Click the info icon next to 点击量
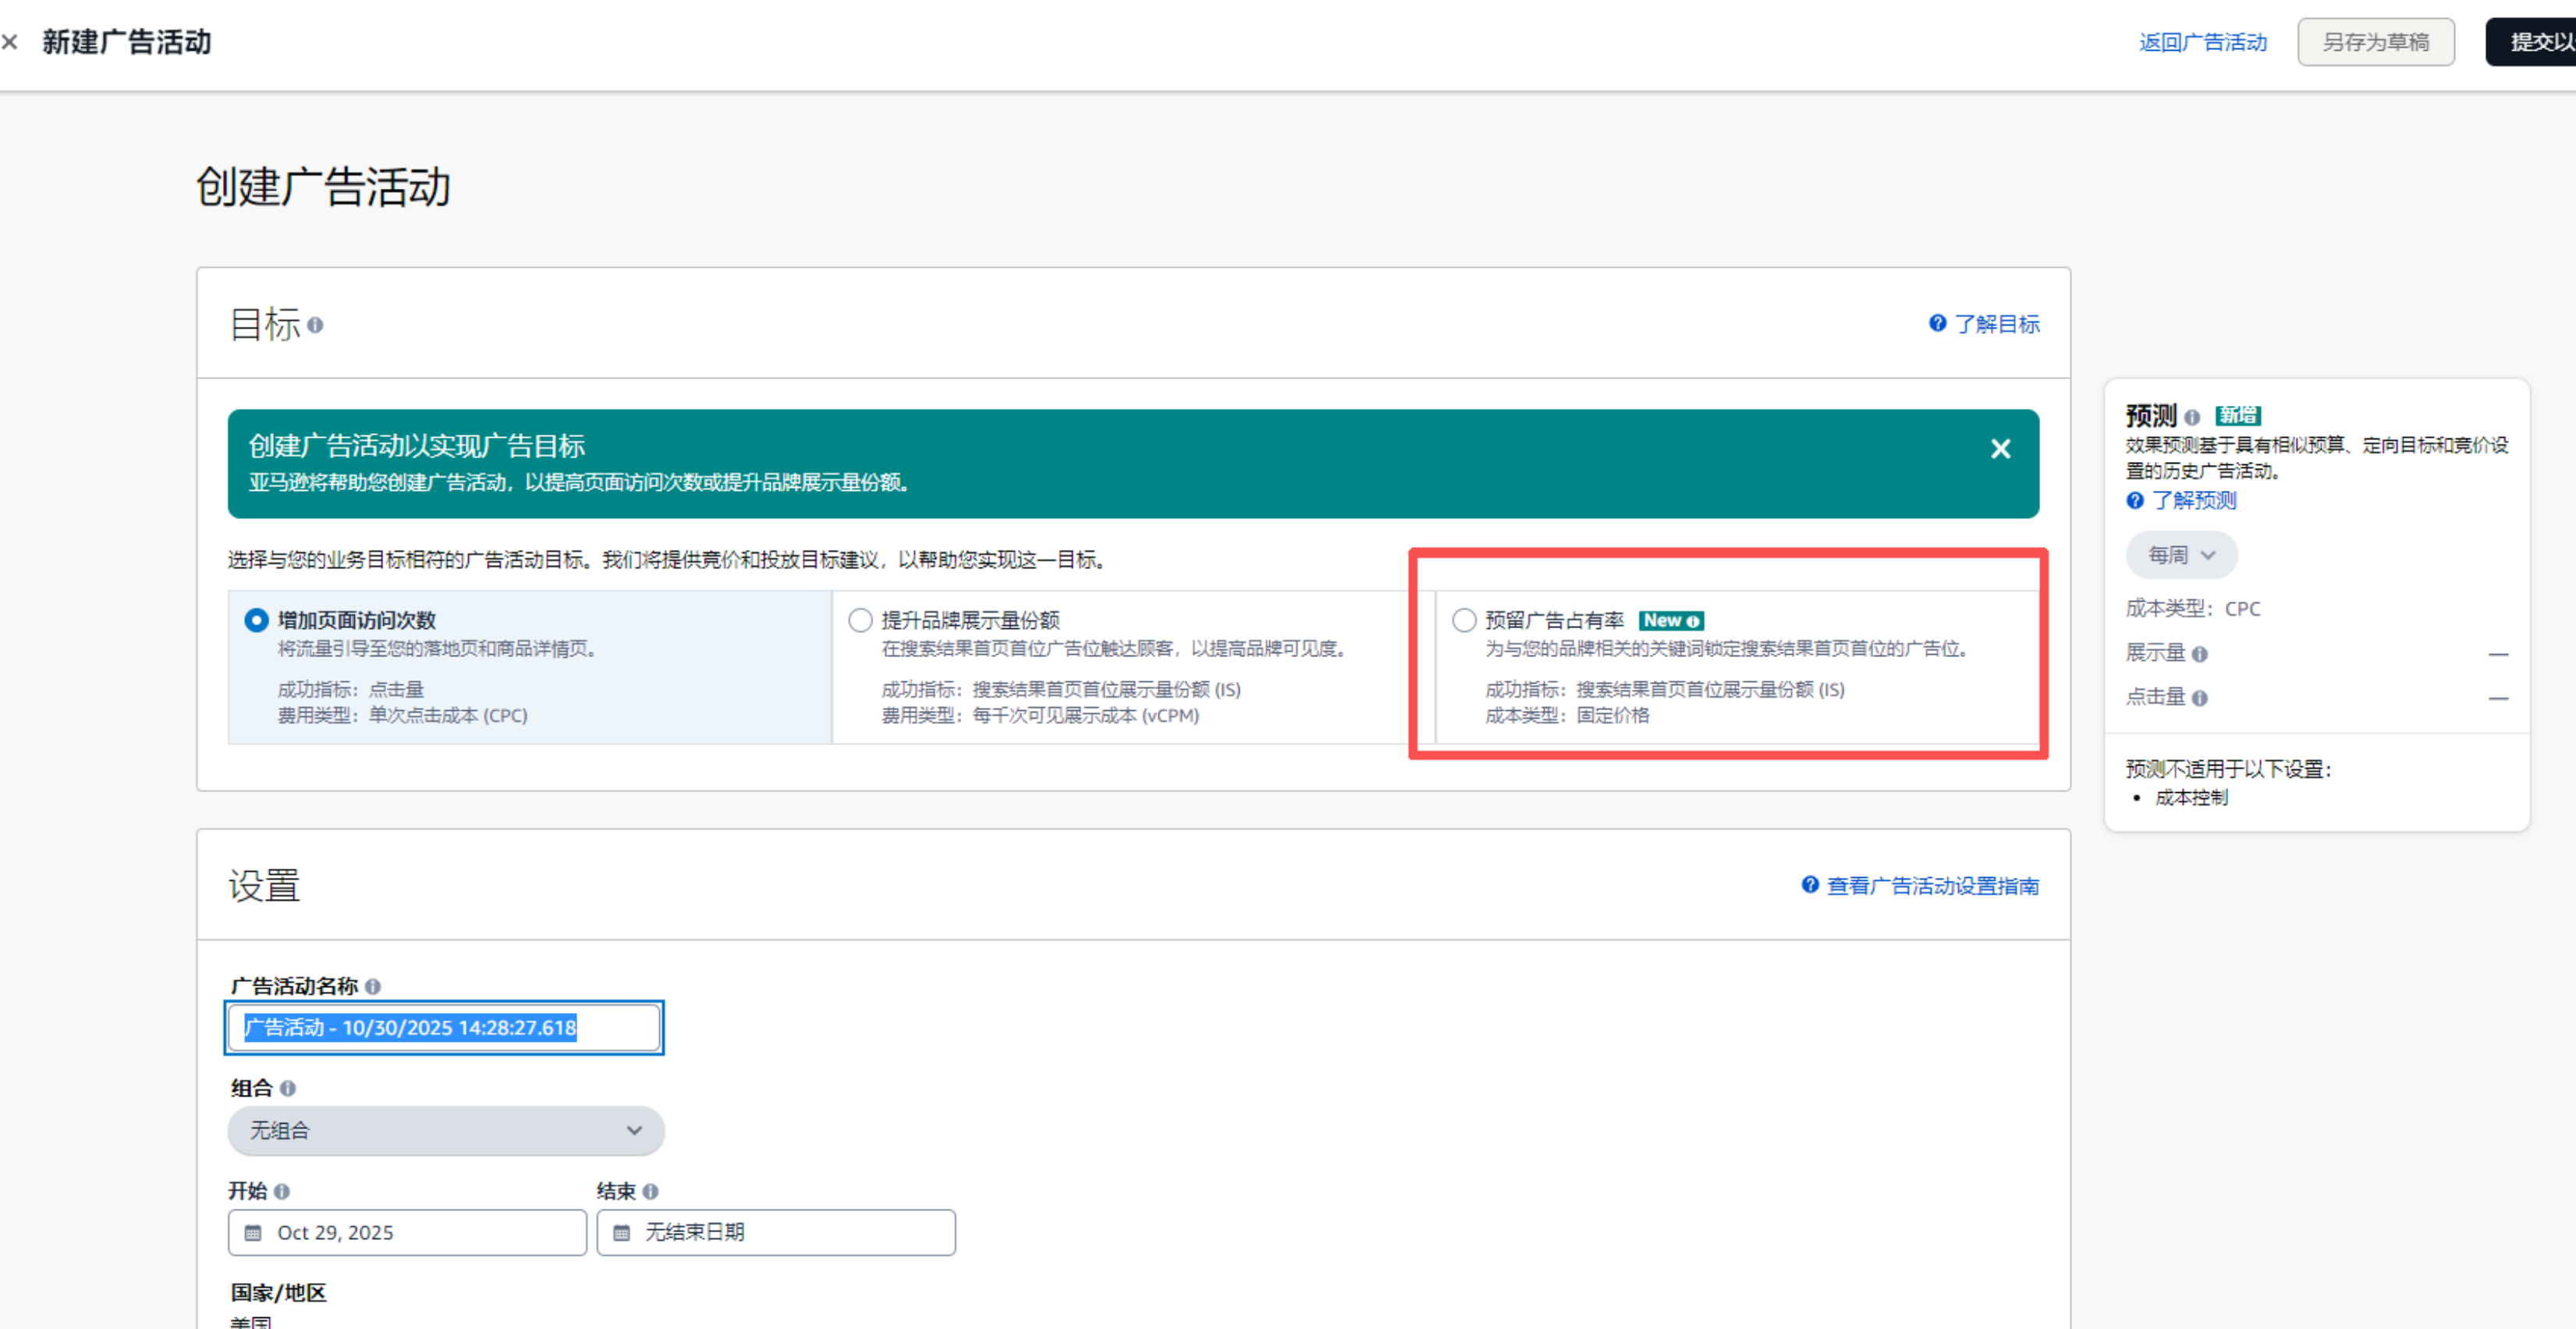 coord(2200,698)
